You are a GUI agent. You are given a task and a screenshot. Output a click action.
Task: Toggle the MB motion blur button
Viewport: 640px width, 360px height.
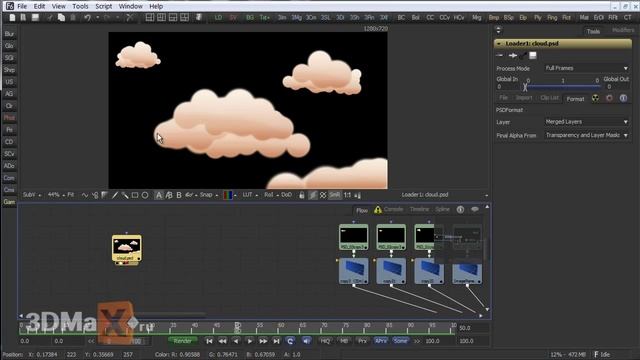pos(344,341)
